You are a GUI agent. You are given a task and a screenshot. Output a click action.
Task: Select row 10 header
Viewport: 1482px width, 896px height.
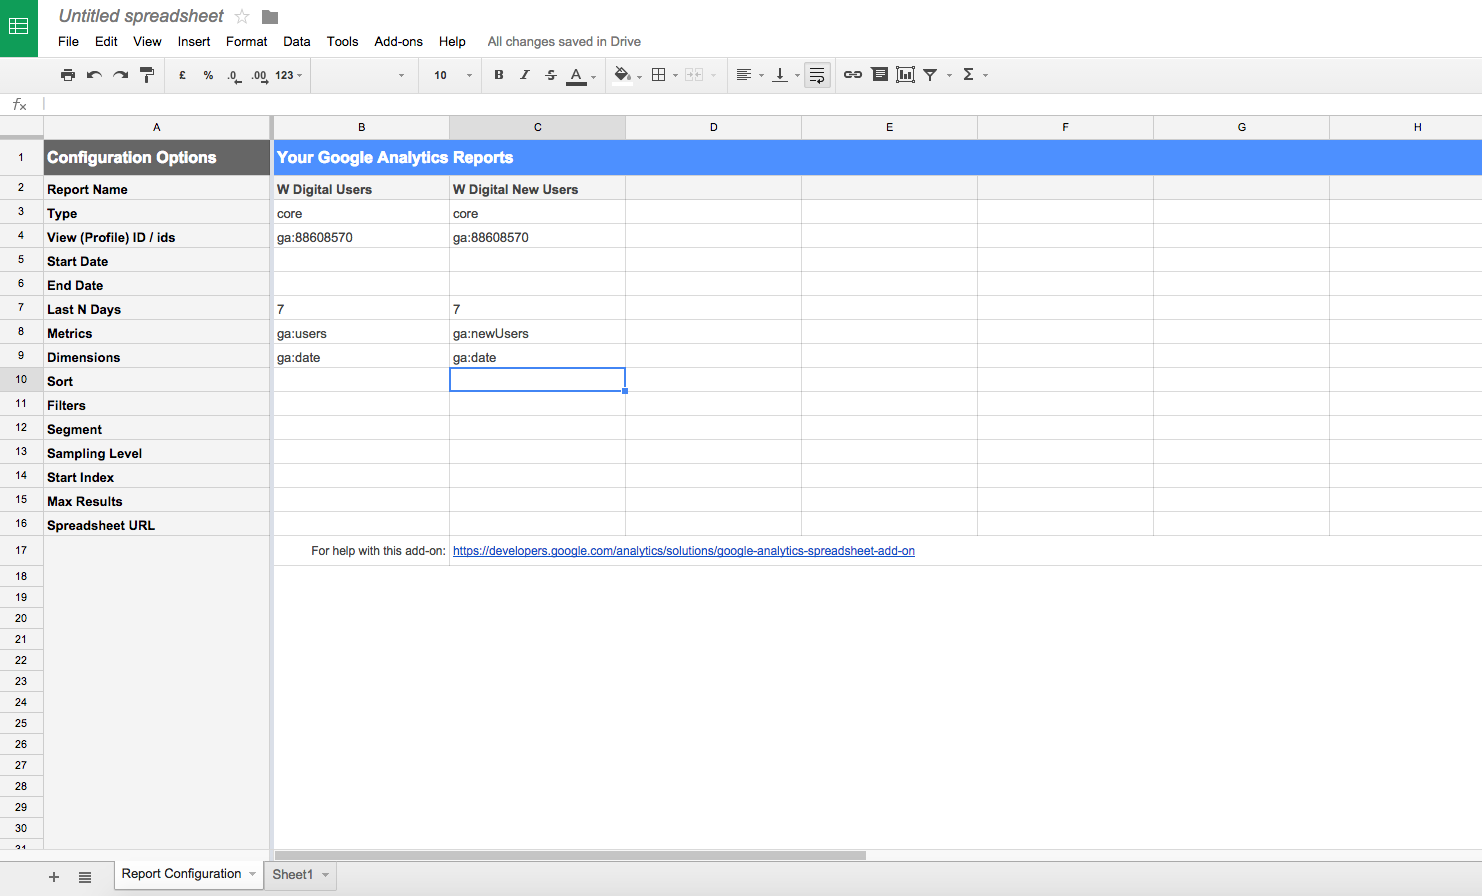(x=21, y=380)
